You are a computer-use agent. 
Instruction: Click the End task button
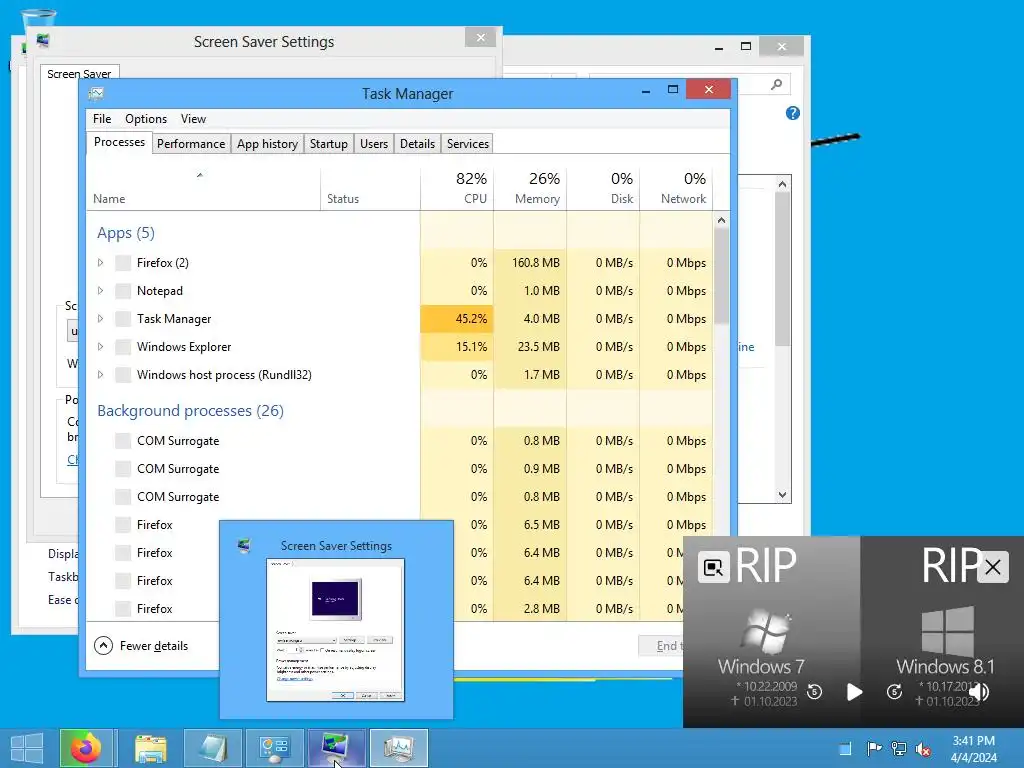(661, 647)
